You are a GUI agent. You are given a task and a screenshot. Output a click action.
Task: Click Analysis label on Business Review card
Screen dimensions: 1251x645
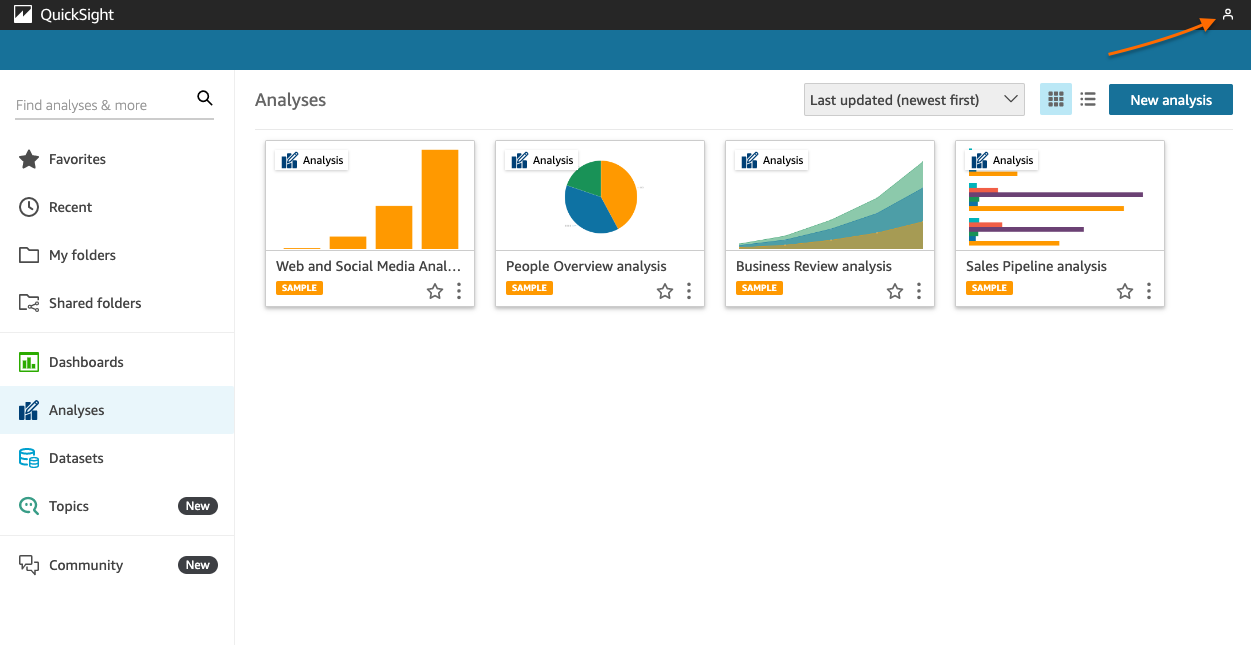[x=772, y=160]
